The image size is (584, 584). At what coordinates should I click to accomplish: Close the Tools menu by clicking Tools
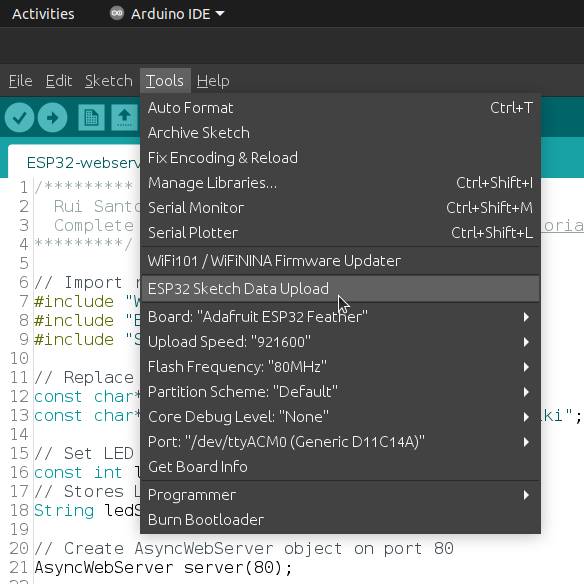(x=165, y=81)
